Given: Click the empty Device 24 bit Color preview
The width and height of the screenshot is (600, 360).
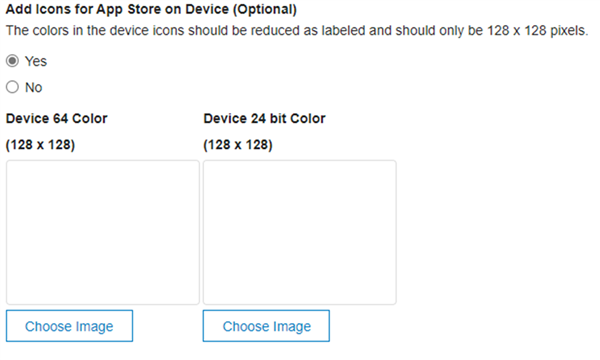Looking at the screenshot, I should [300, 233].
